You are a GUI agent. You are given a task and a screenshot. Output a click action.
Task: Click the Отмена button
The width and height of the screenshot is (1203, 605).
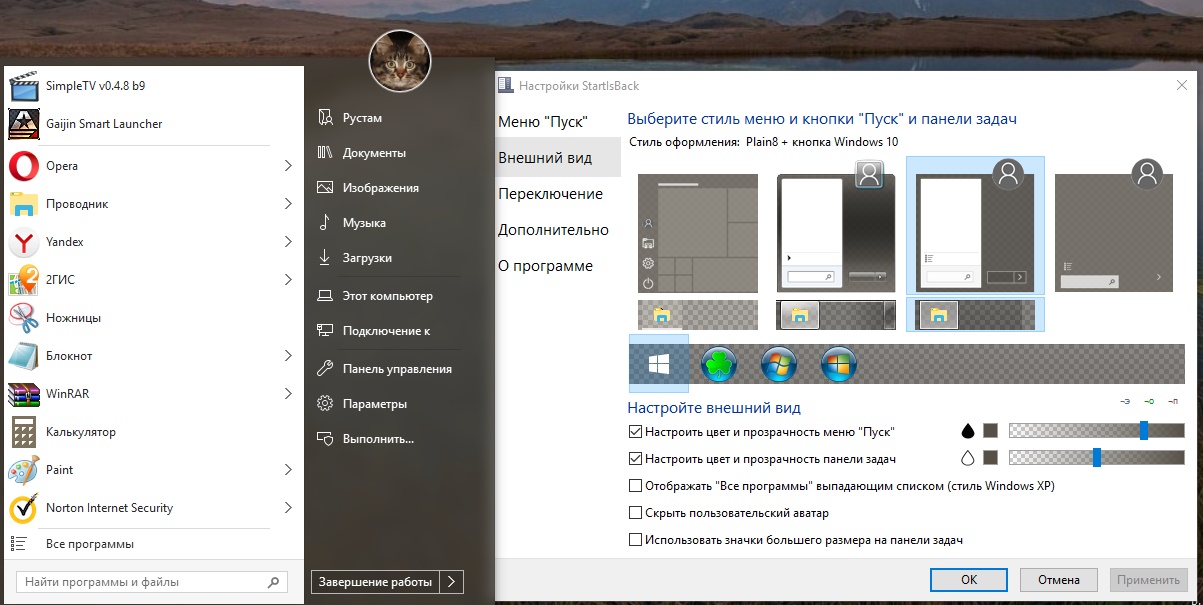tap(1058, 580)
